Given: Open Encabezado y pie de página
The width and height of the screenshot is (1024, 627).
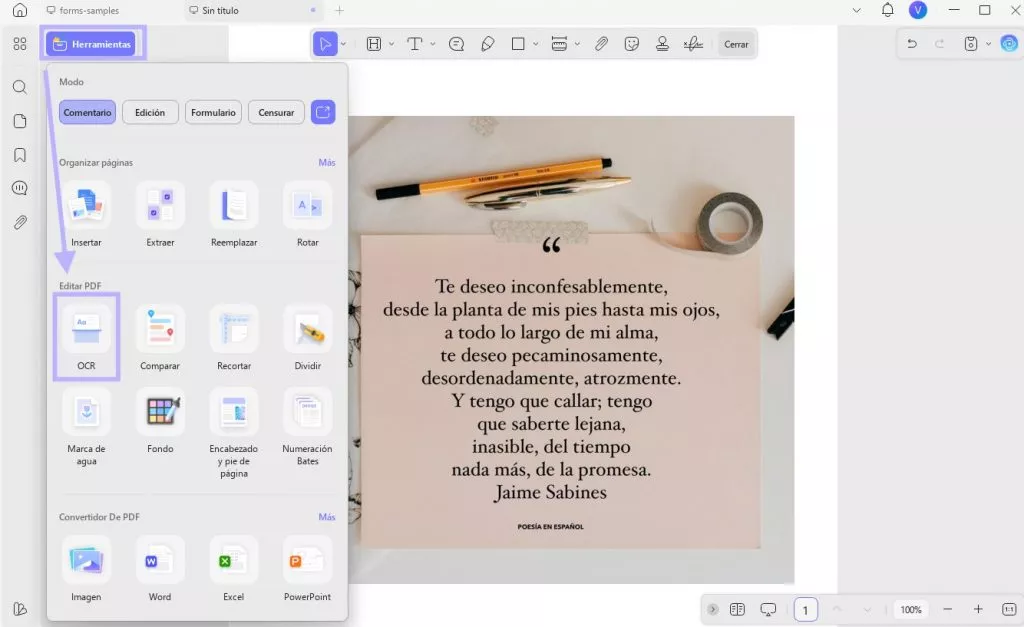Looking at the screenshot, I should coord(234,433).
